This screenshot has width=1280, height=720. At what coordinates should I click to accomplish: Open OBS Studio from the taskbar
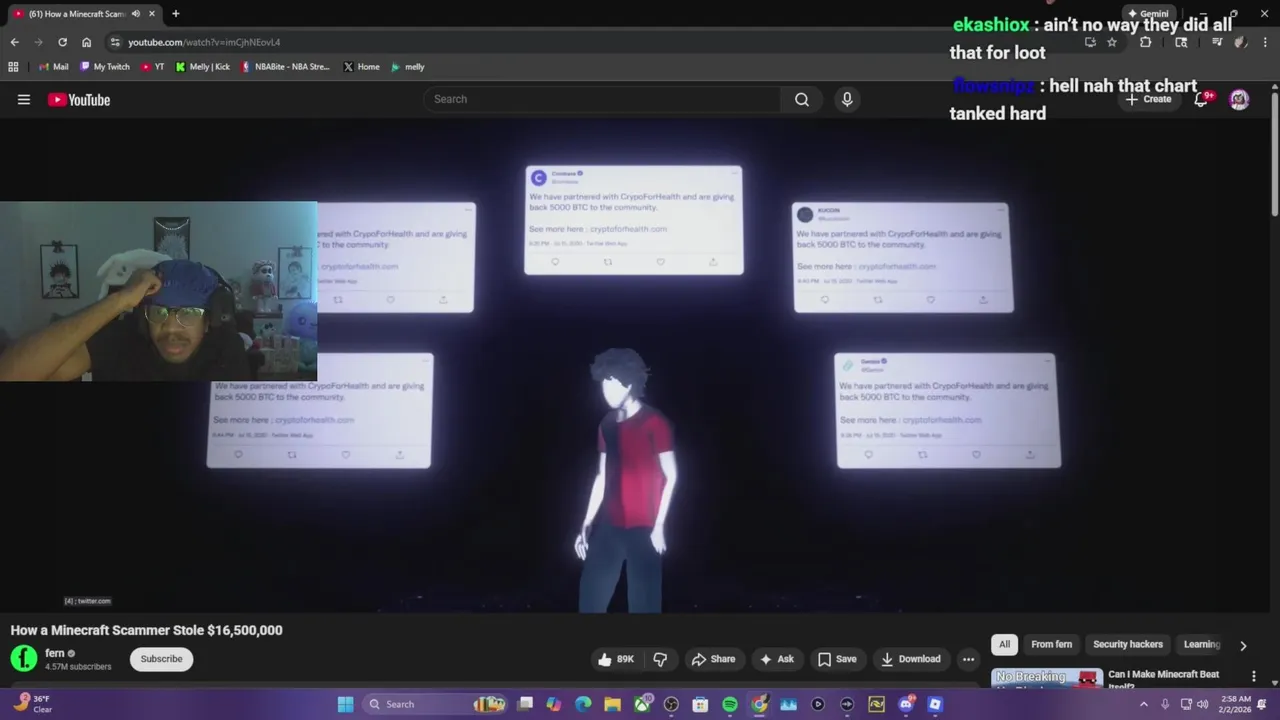671,704
